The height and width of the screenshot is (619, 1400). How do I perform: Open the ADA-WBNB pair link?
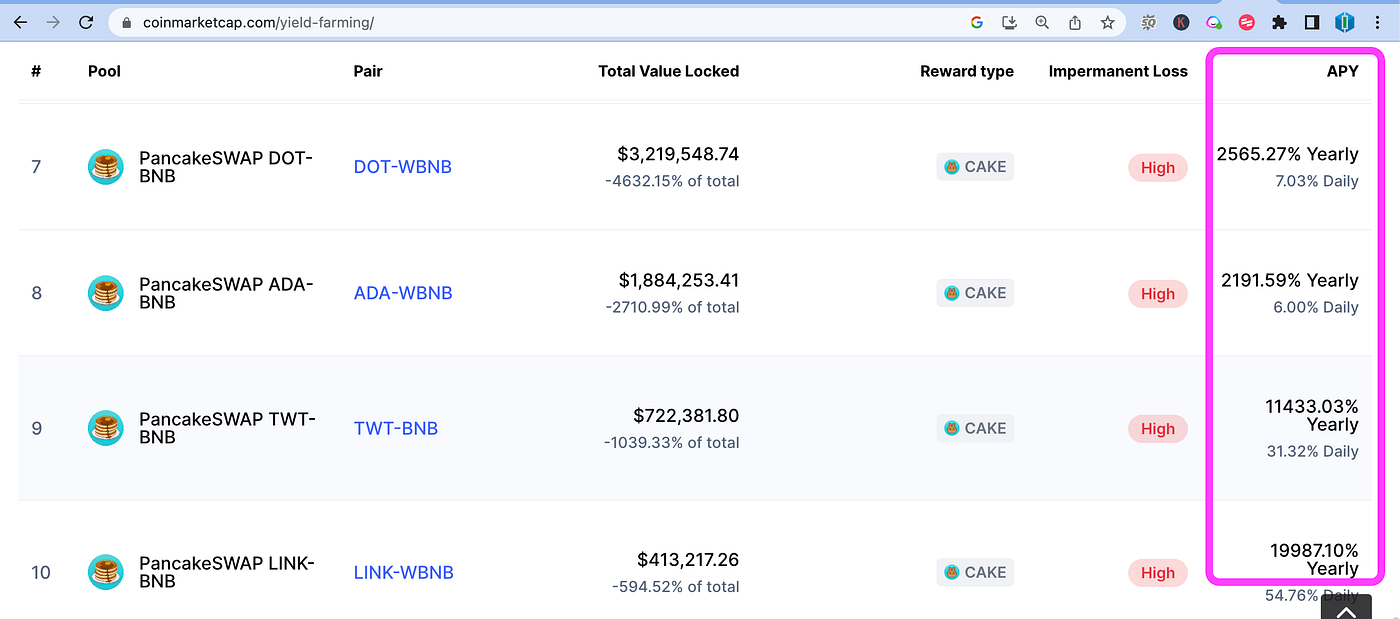click(x=403, y=293)
